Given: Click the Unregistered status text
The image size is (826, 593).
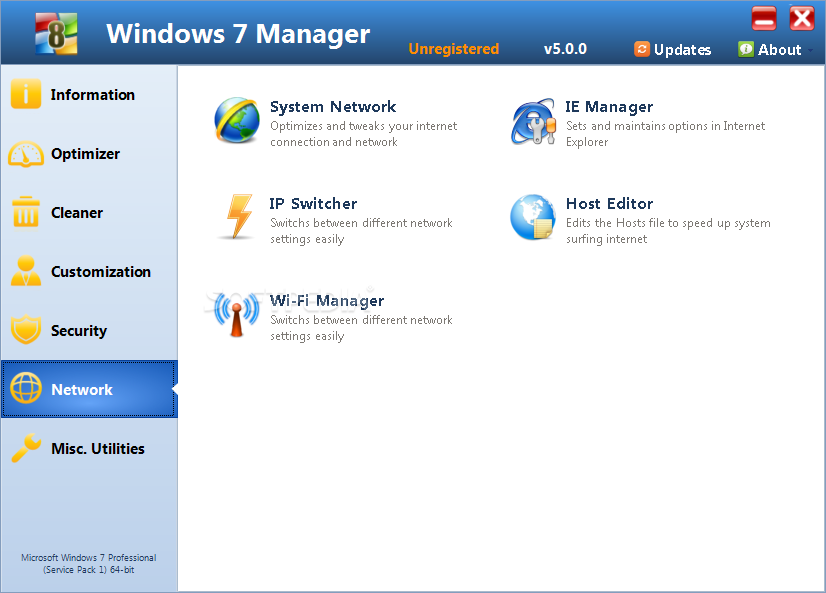Looking at the screenshot, I should pos(454,49).
